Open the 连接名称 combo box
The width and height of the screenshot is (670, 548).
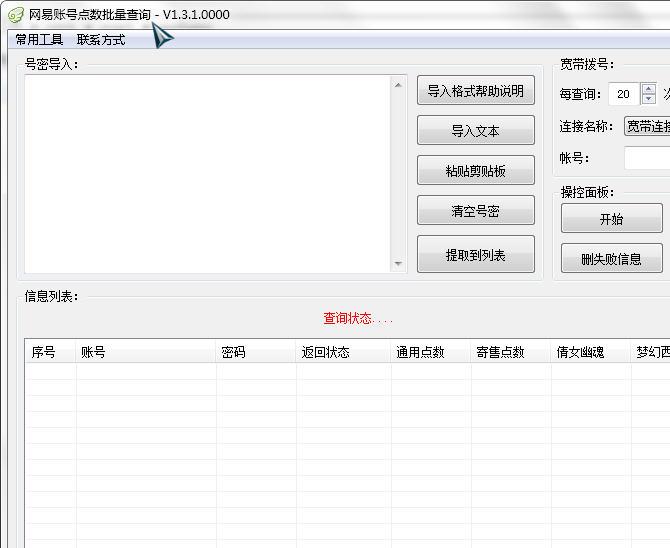[647, 126]
